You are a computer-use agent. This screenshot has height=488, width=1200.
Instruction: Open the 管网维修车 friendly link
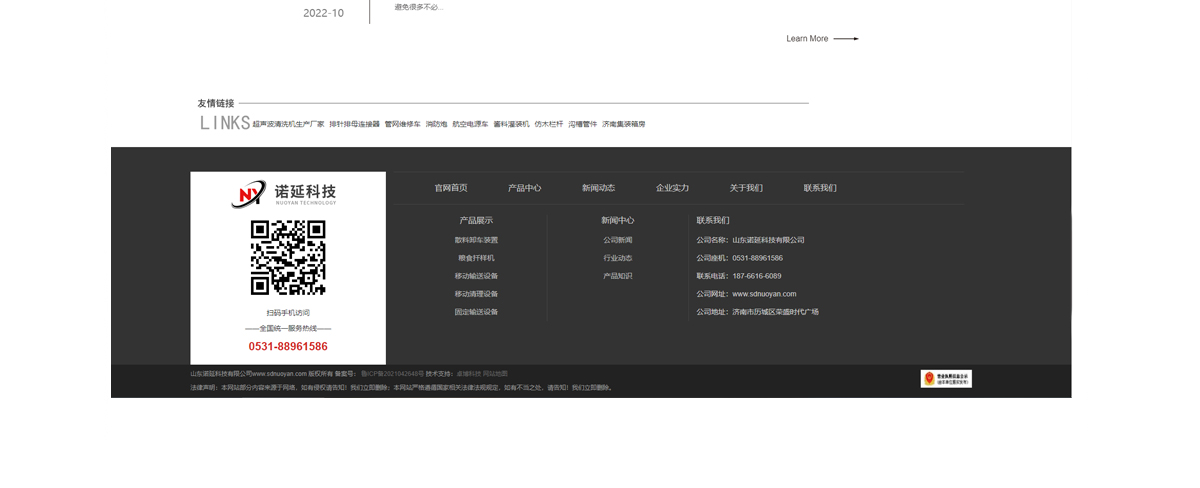pos(403,125)
